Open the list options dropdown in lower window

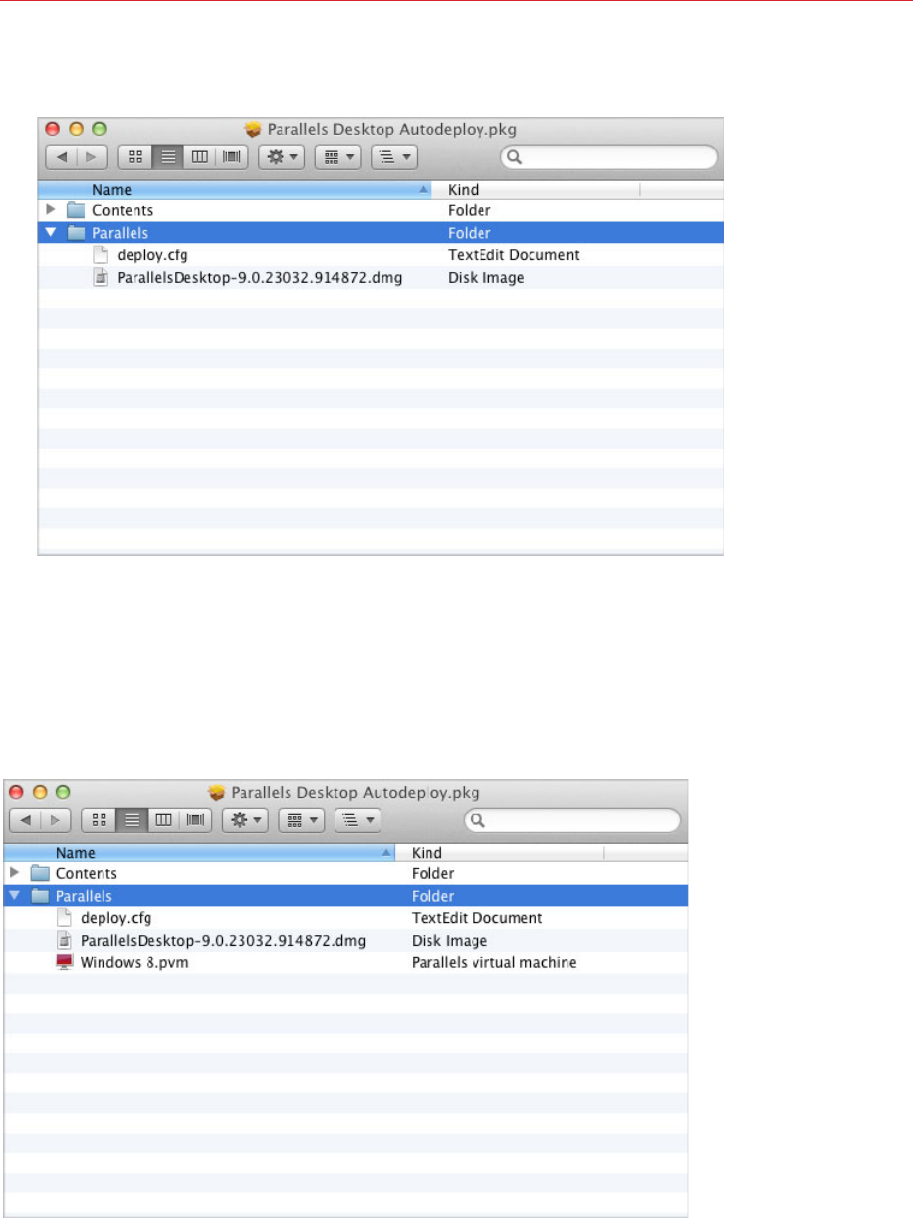[358, 820]
